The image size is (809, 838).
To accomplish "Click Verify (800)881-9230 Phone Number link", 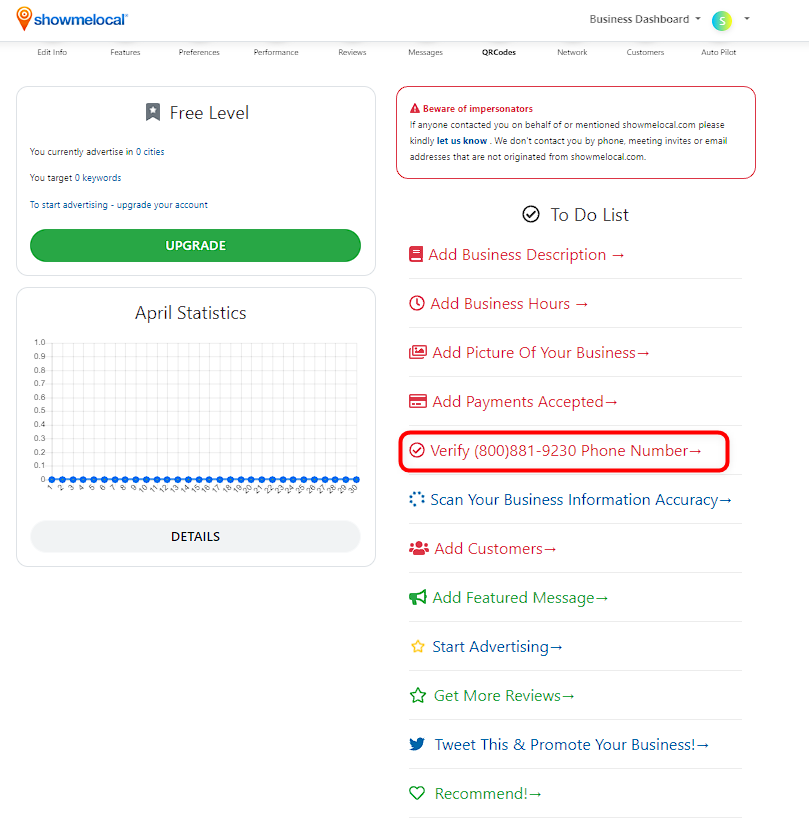I will [566, 451].
